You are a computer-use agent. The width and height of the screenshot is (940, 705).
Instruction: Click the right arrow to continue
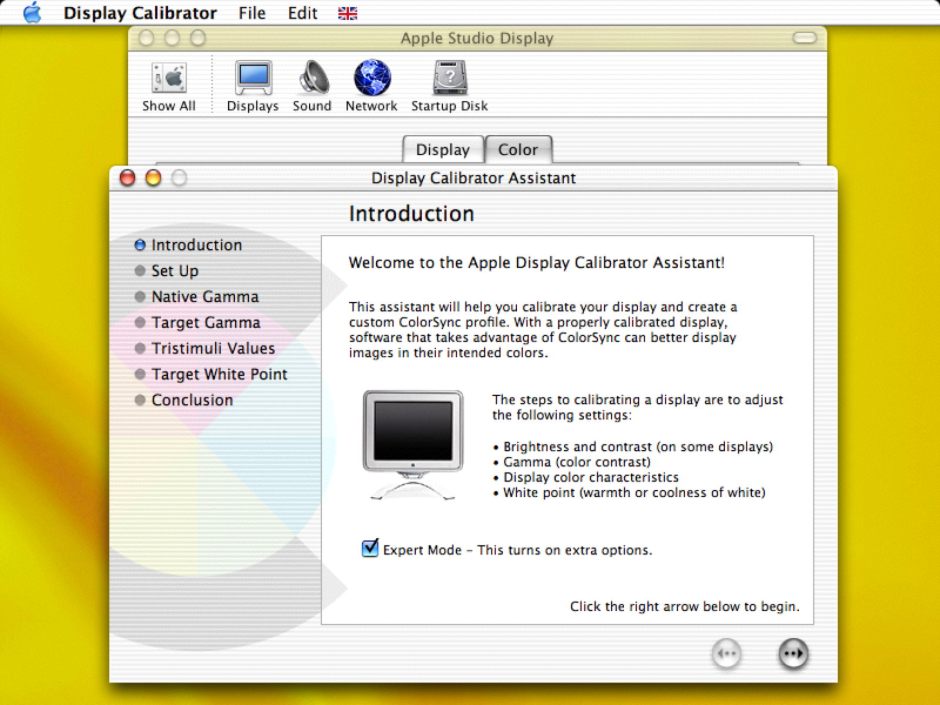793,653
